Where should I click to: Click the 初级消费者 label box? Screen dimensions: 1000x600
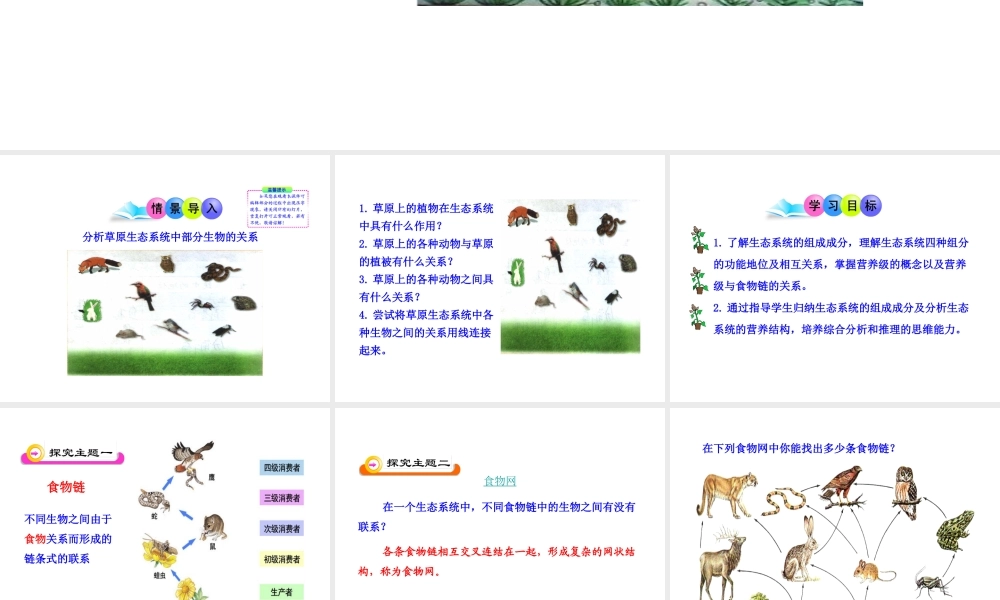click(282, 559)
